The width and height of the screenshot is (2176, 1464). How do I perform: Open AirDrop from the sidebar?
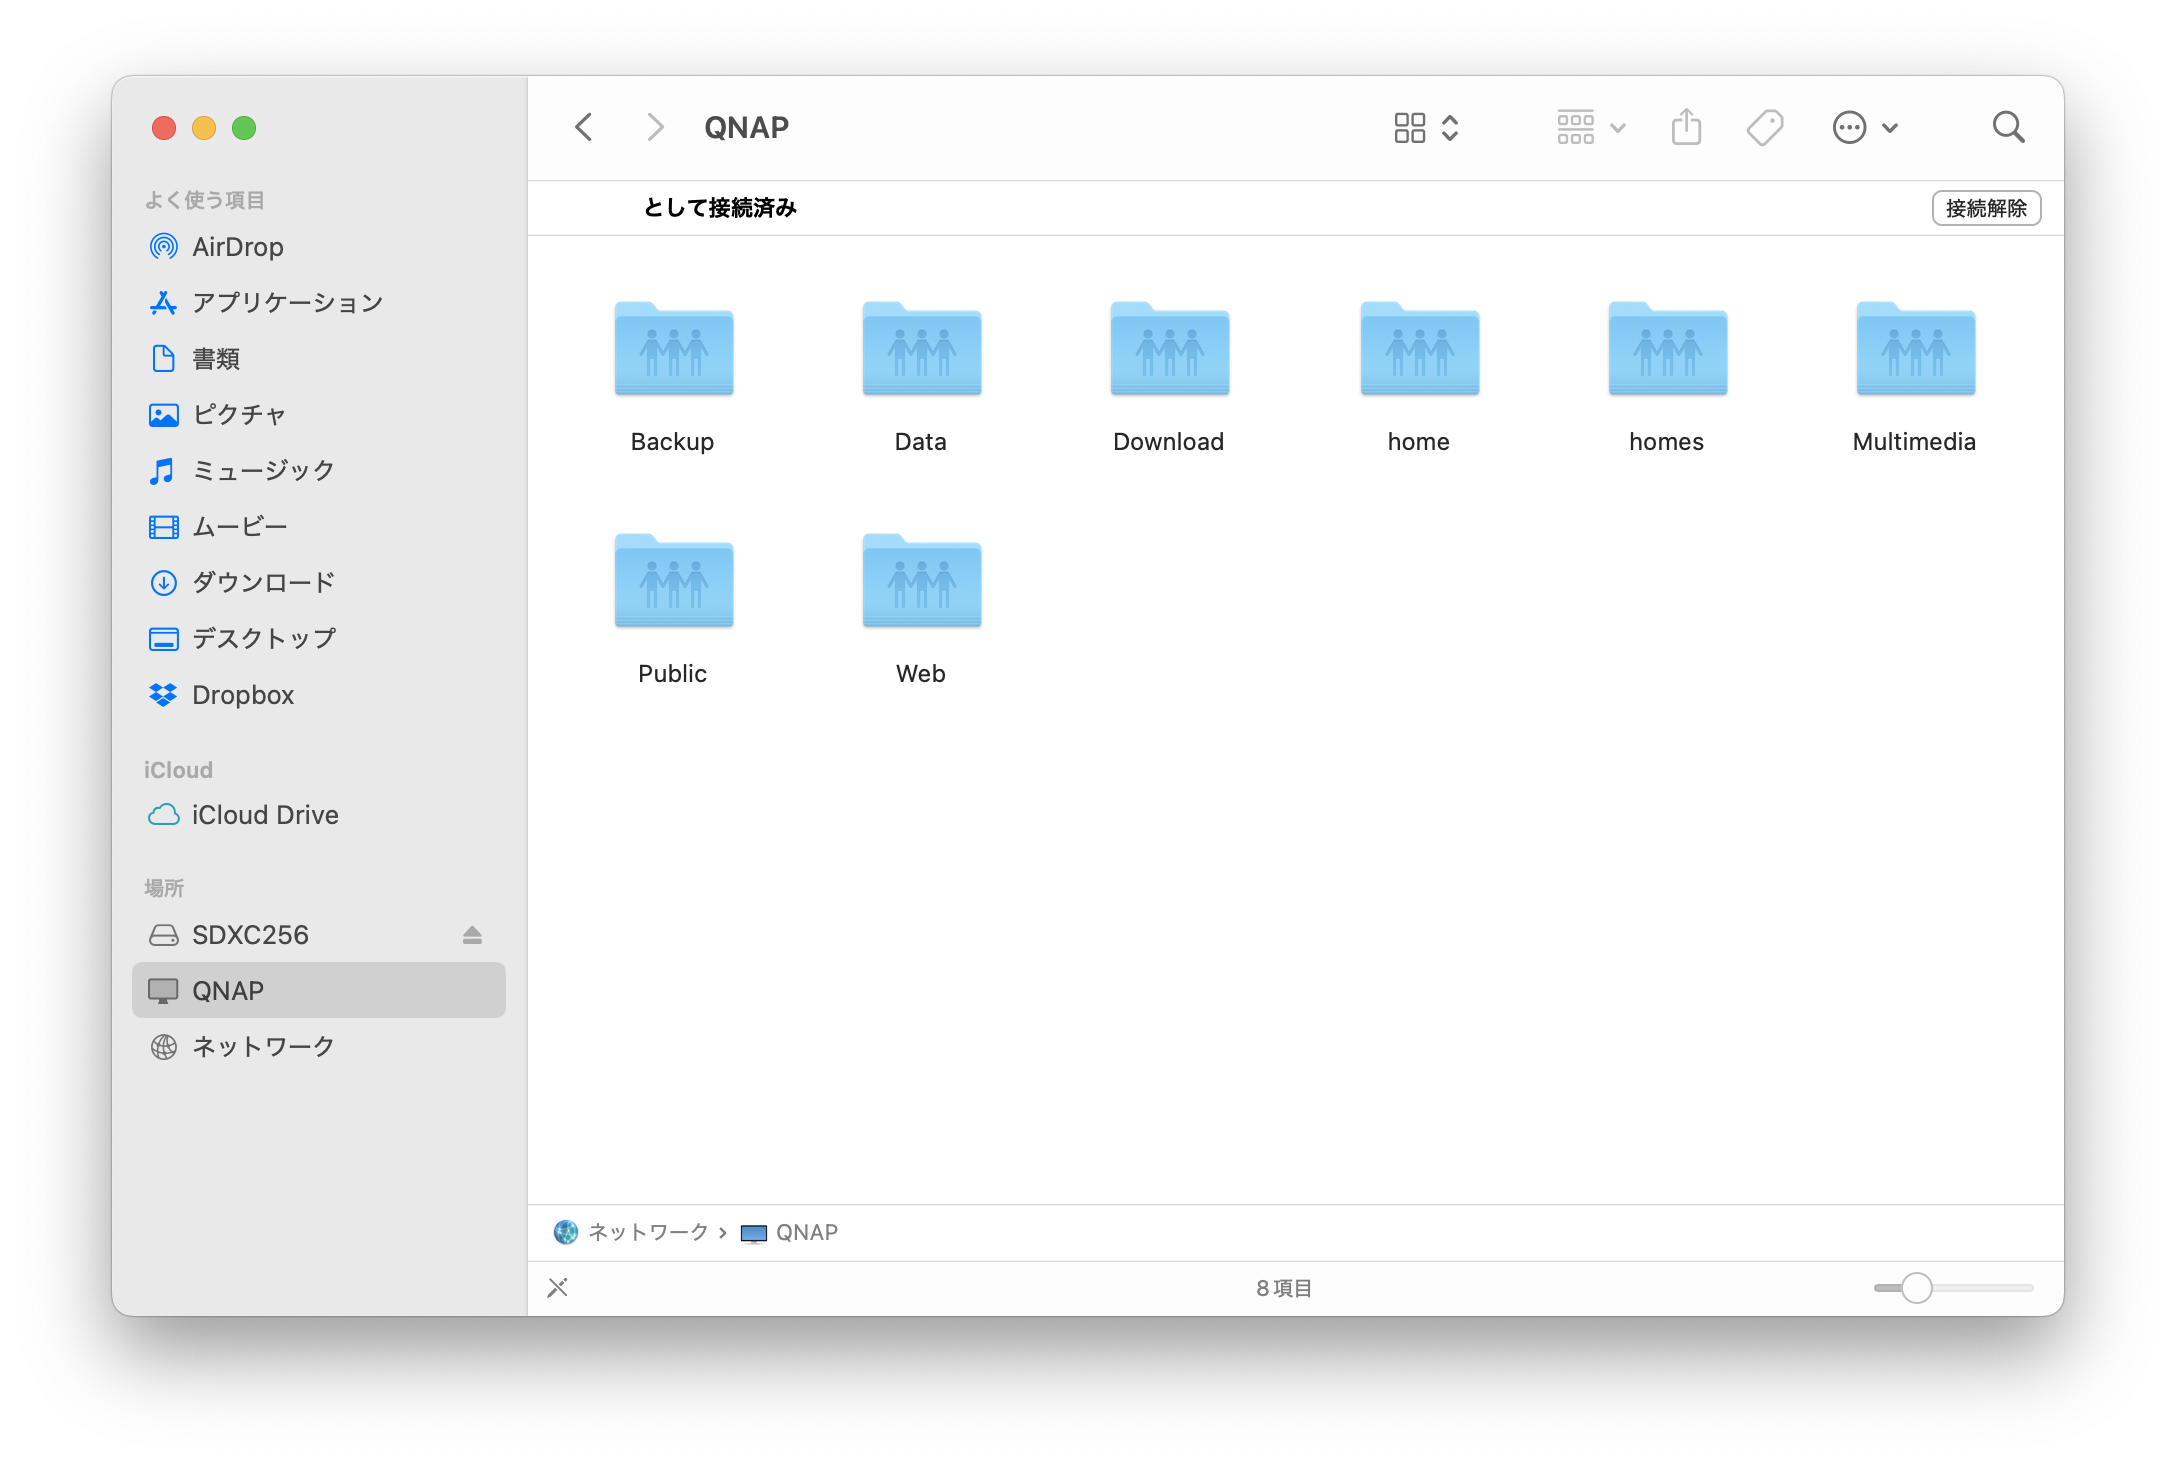pyautogui.click(x=237, y=247)
